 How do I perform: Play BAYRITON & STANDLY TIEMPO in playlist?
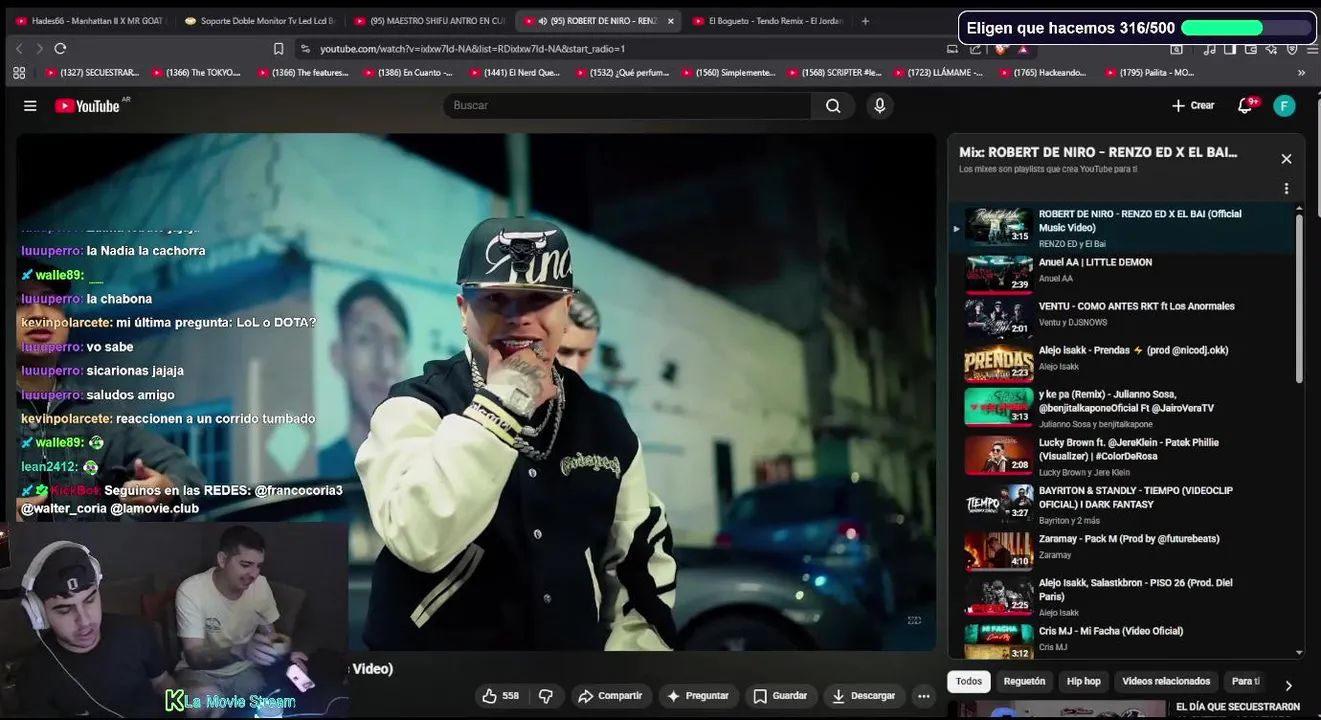point(1121,505)
